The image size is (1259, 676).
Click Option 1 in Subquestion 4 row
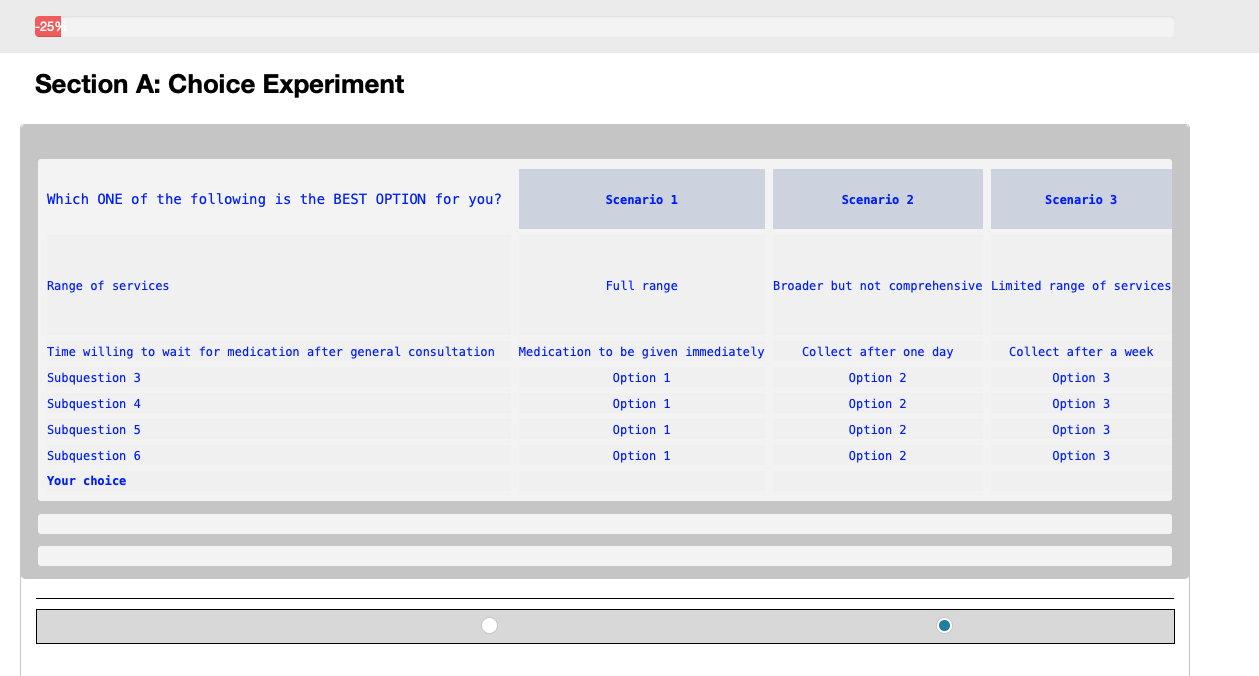coord(641,404)
